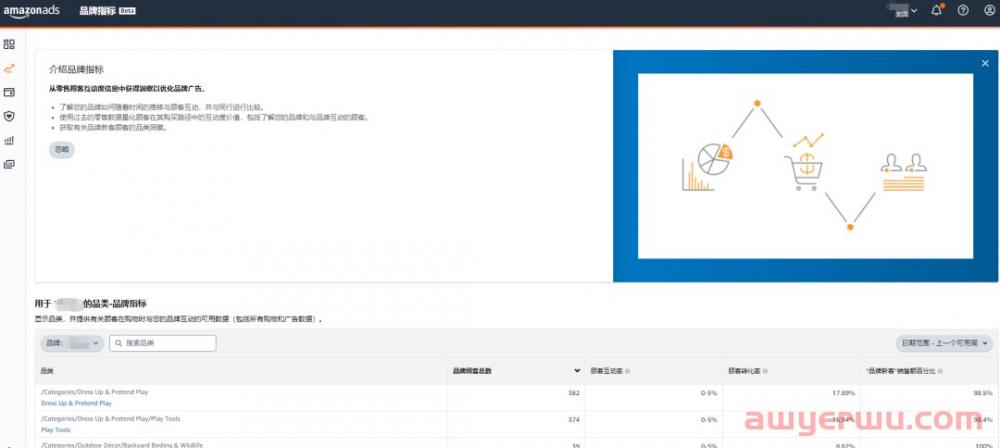Expand the 日期范围 date range dropdown
This screenshot has height=448, width=1000.
(x=944, y=343)
